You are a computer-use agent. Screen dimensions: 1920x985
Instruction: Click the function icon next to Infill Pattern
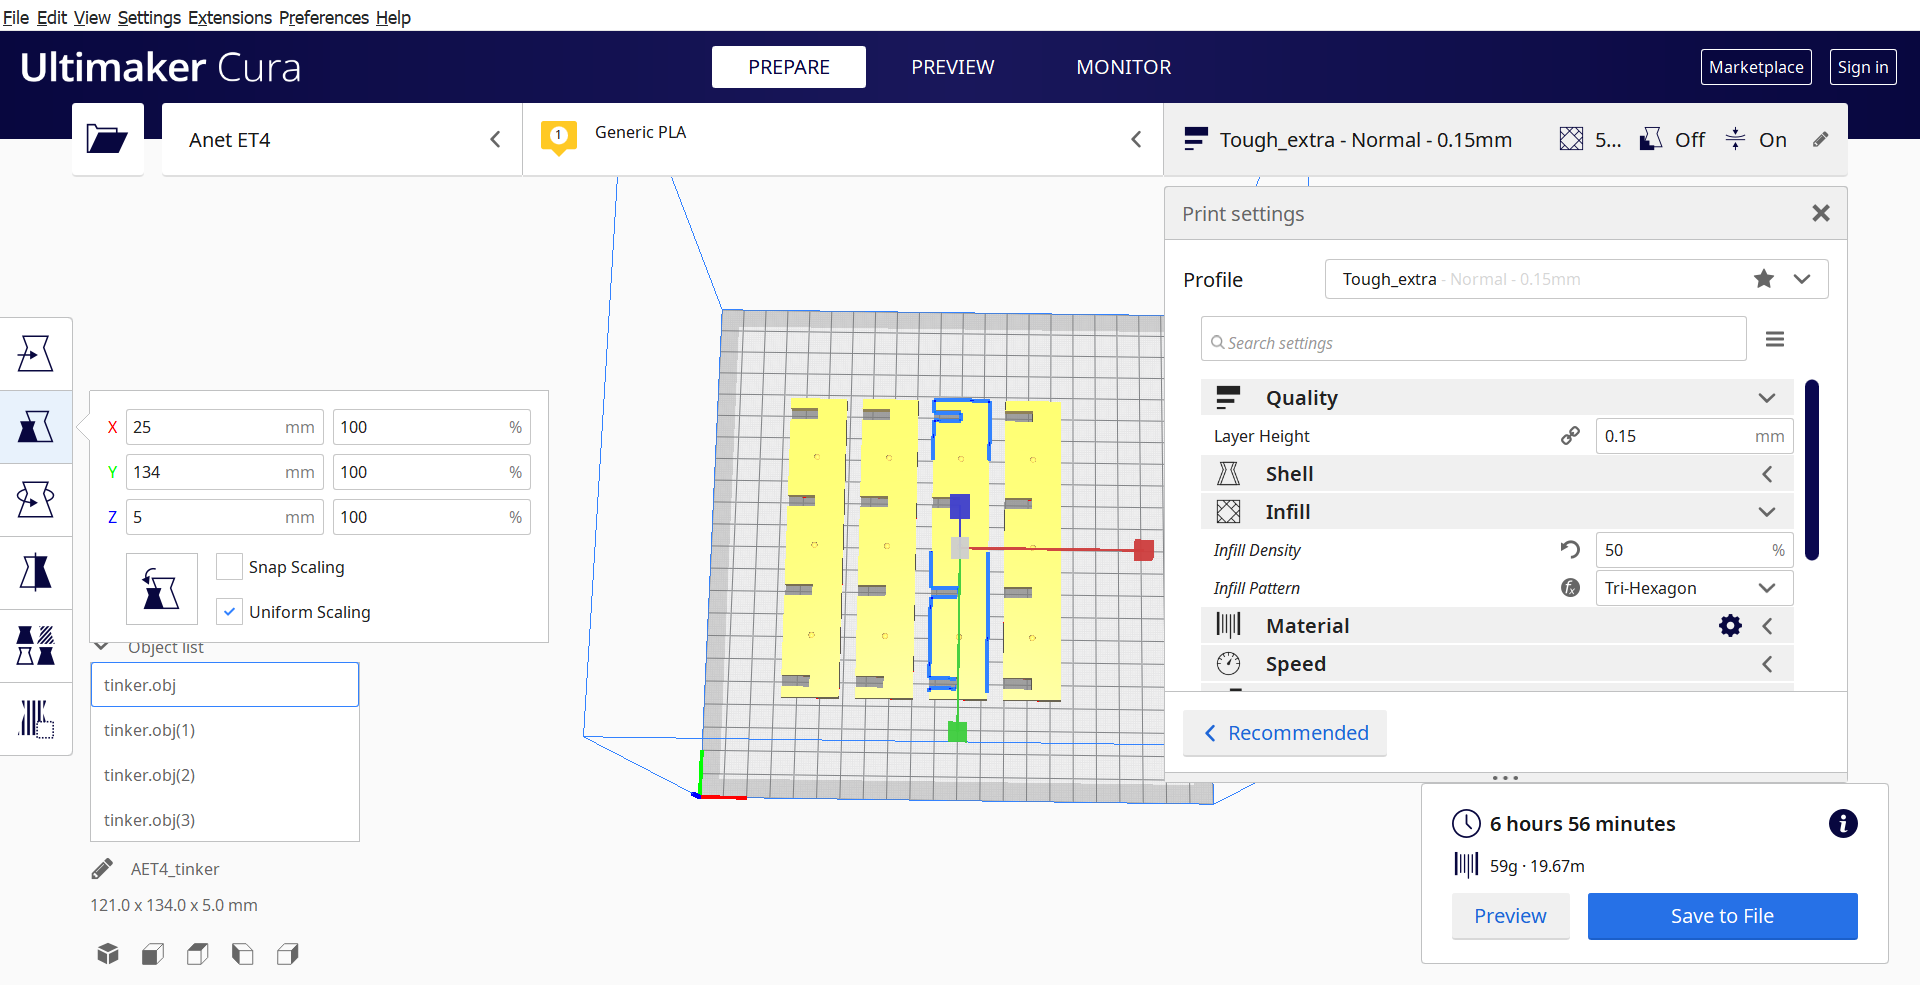click(1570, 588)
